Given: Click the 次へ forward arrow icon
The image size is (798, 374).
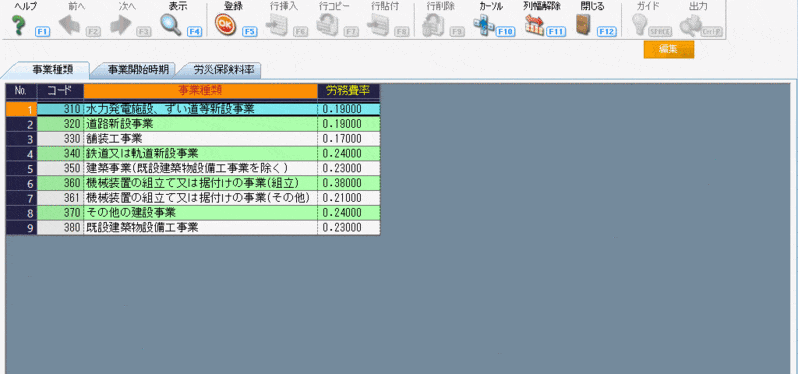Looking at the screenshot, I should click(121, 25).
